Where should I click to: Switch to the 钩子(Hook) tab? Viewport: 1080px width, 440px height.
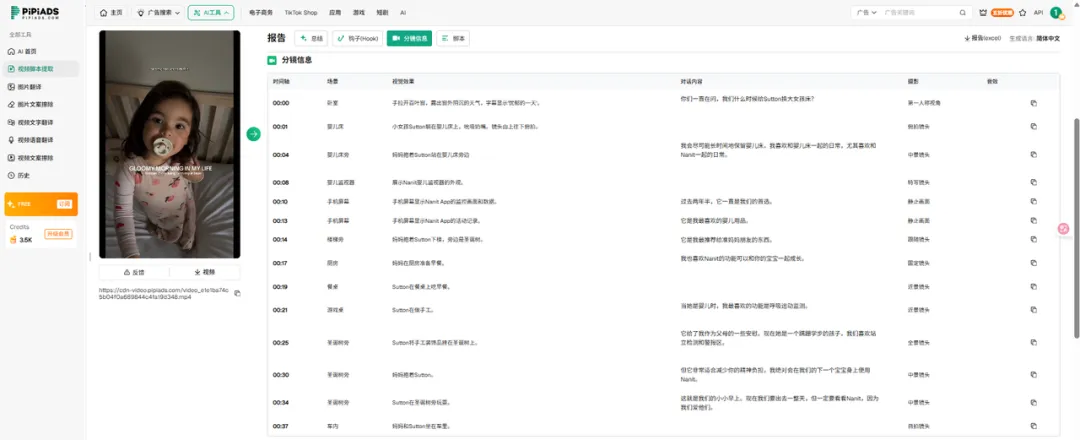point(357,39)
